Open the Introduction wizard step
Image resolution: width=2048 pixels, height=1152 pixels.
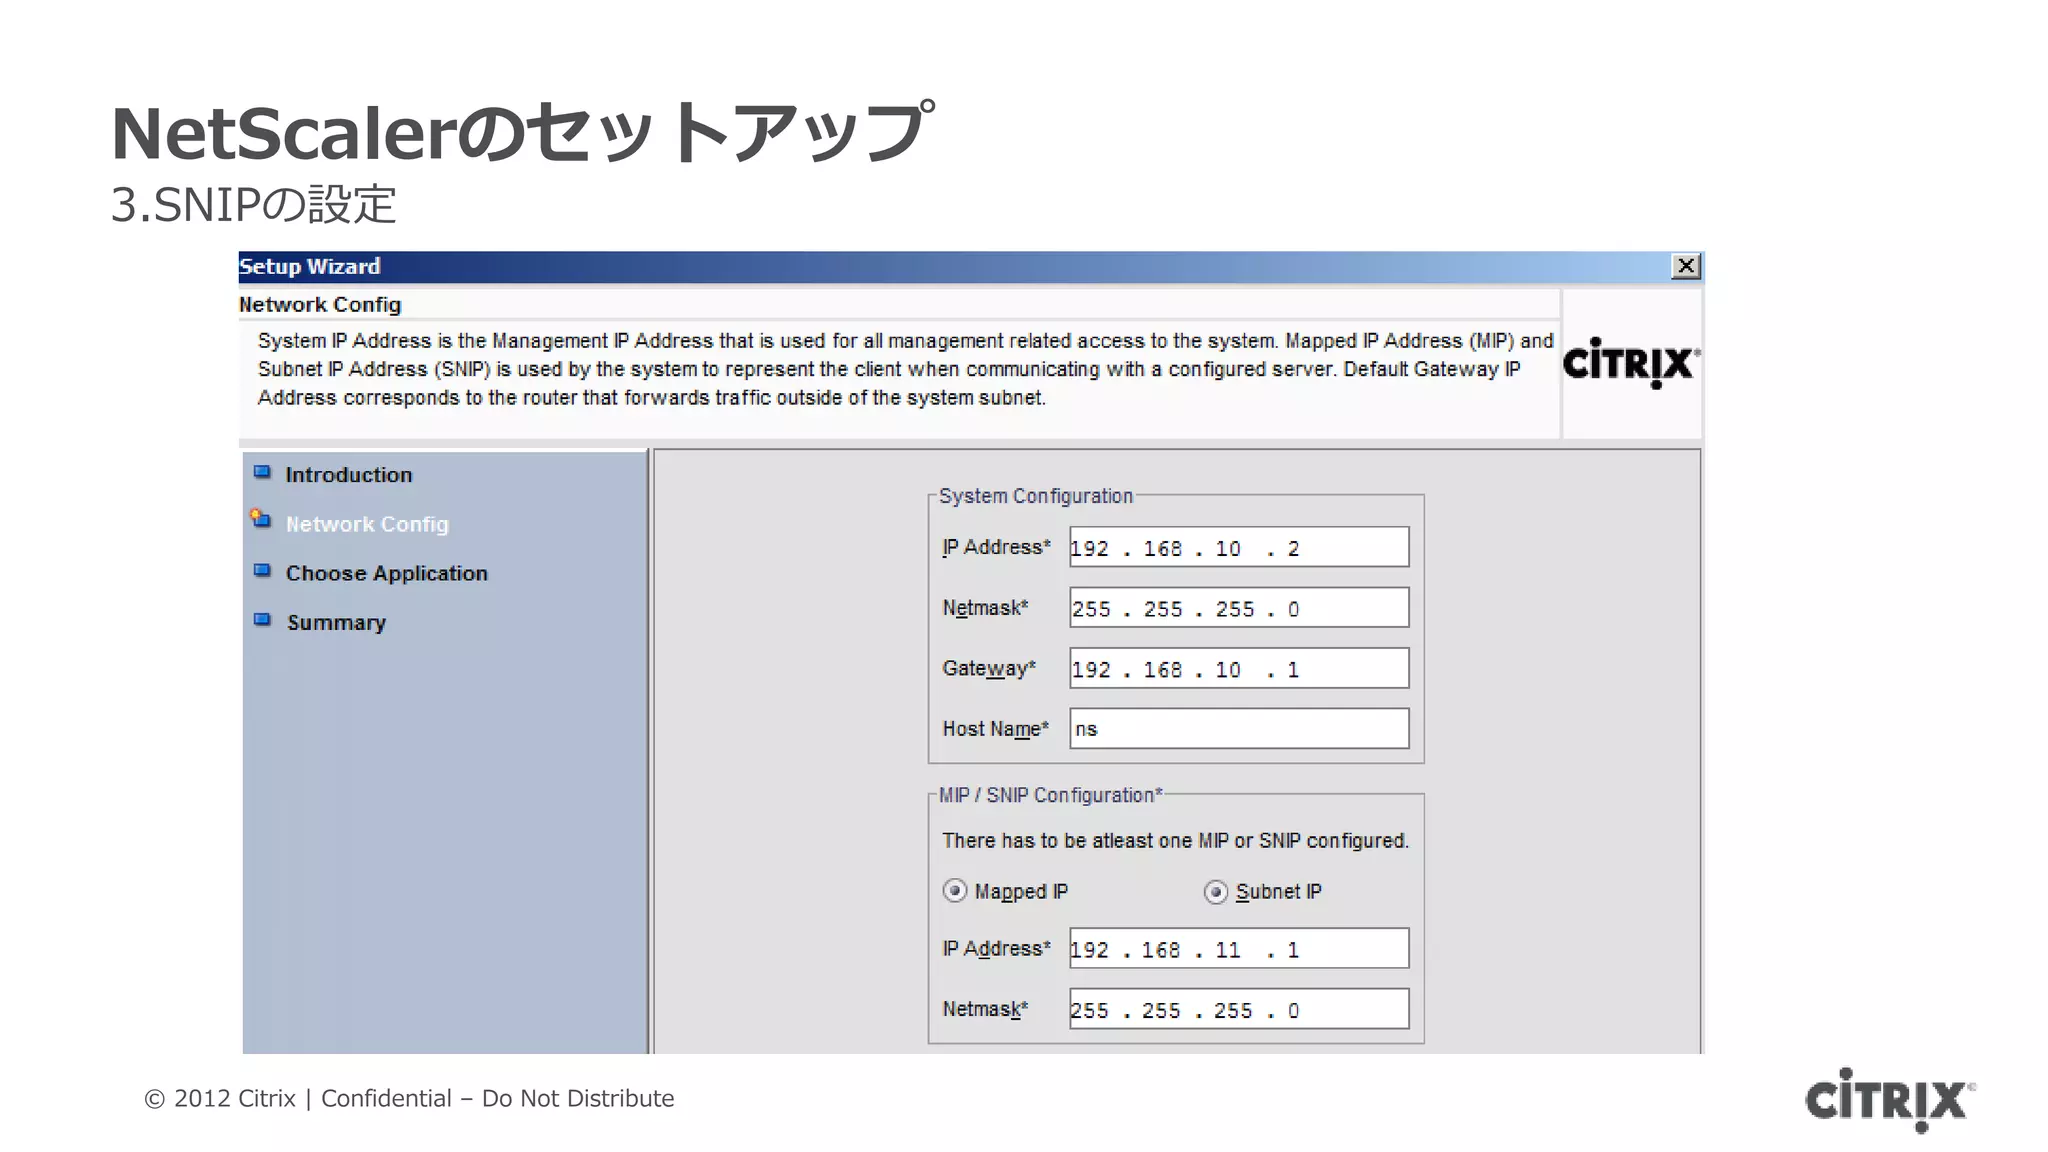348,475
